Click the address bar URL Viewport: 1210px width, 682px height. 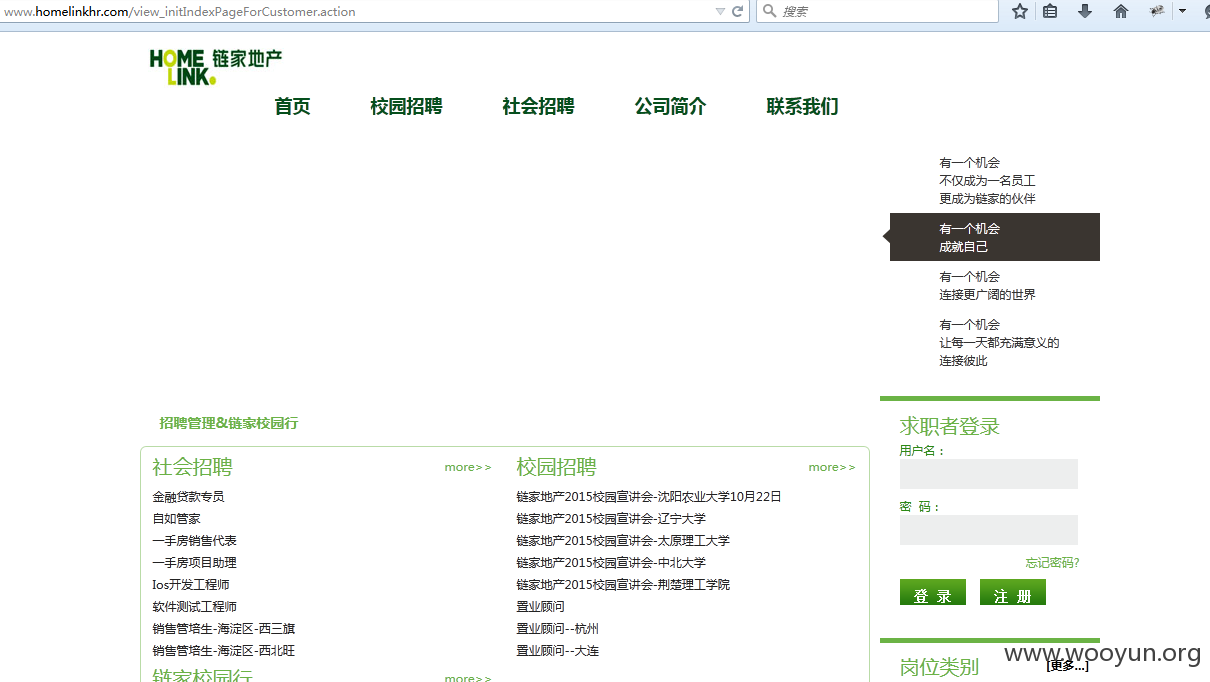click(180, 12)
